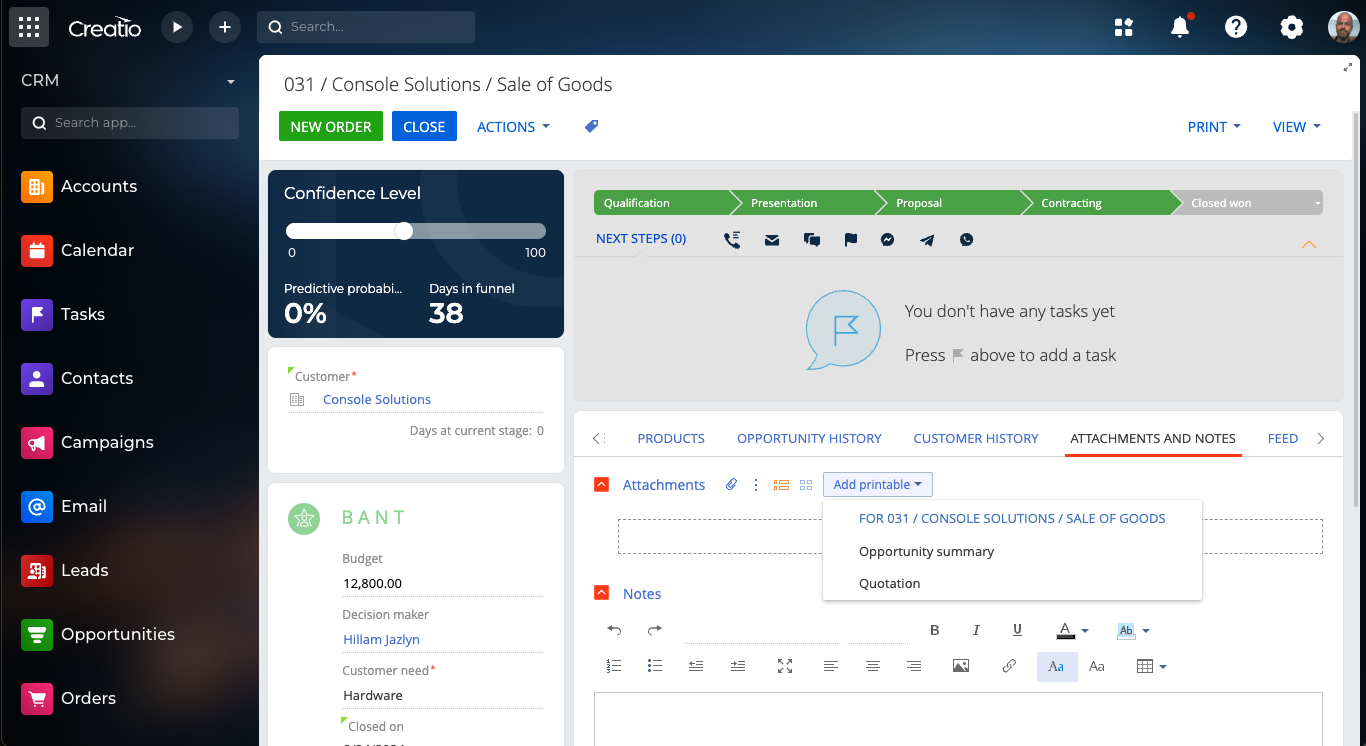Screen dimensions: 1366x746
Task: Open the help question mark icon
Action: [x=1236, y=27]
